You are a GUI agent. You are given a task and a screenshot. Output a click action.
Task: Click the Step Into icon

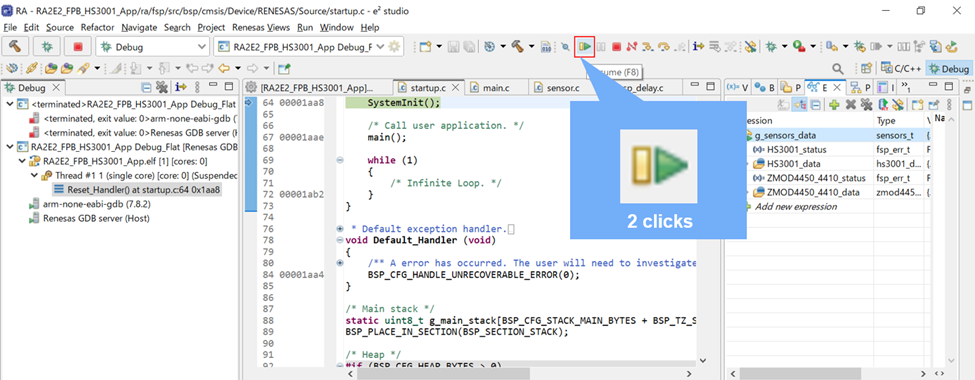pyautogui.click(x=649, y=47)
